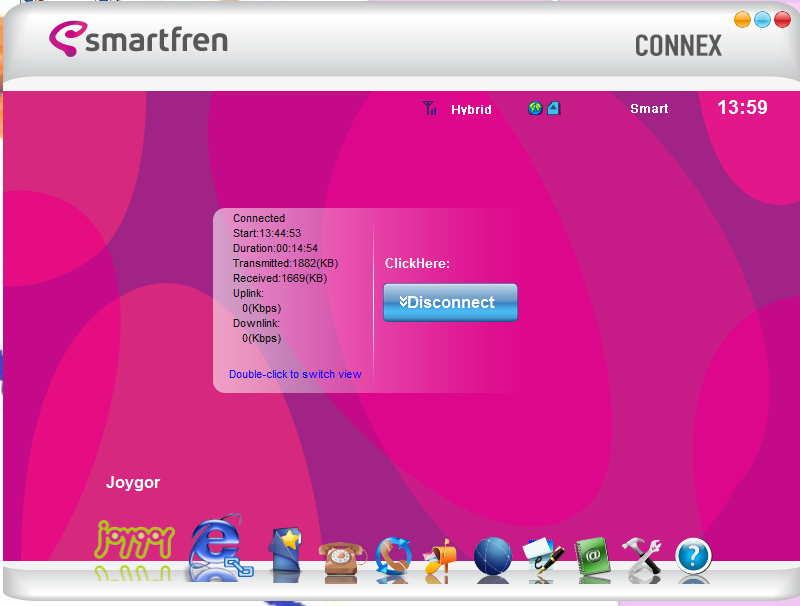Click the Downlink: label
Image resolution: width=800 pixels, height=606 pixels.
point(256,323)
